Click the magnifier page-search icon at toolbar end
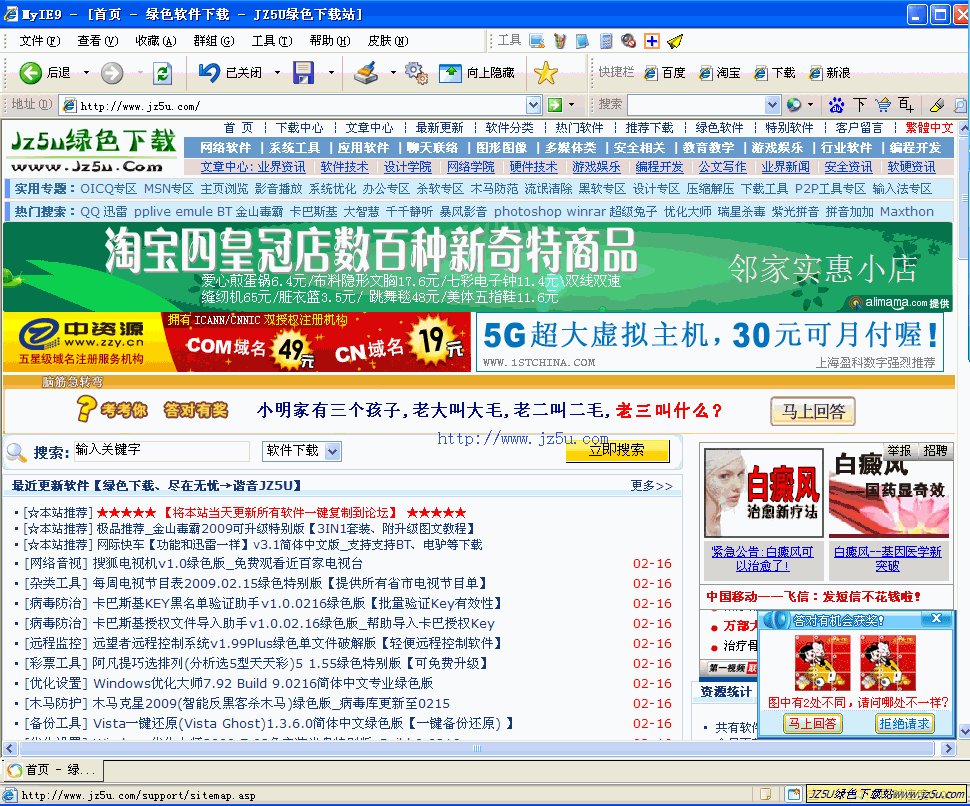 pos(960,105)
